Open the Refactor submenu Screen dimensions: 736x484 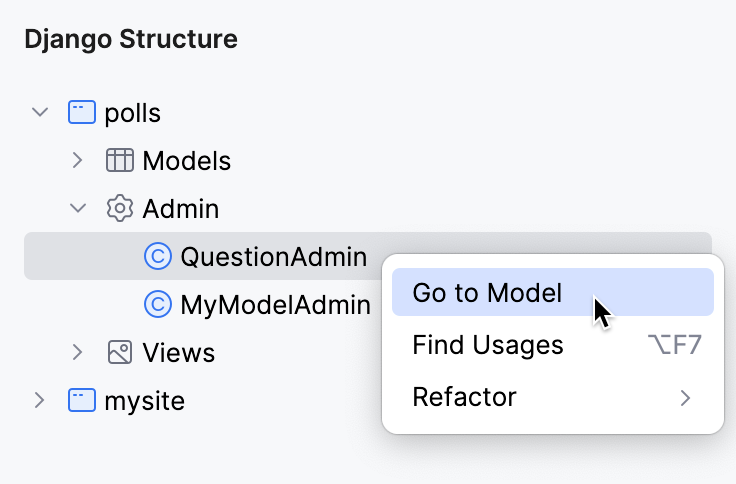464,397
